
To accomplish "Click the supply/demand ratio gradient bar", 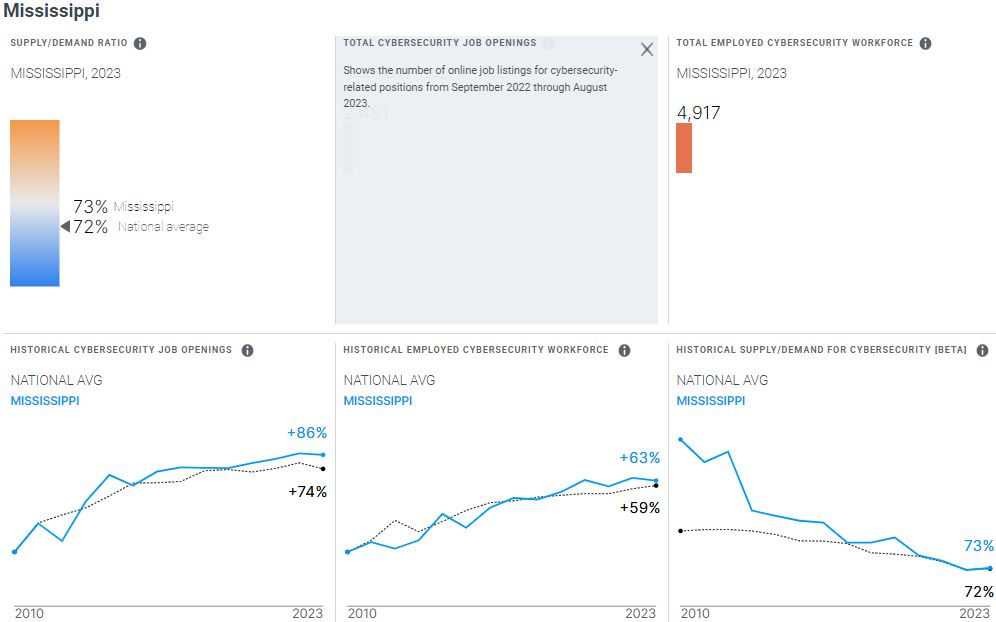I will coord(35,203).
